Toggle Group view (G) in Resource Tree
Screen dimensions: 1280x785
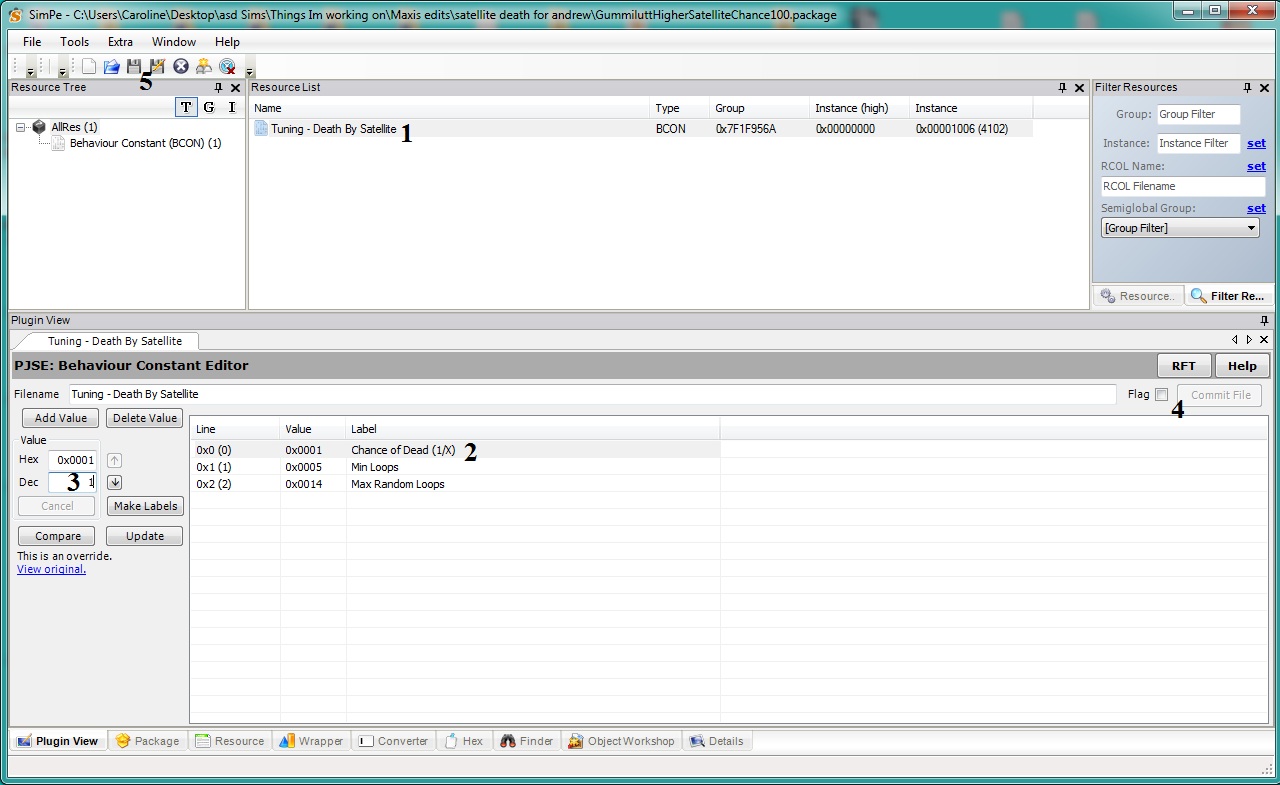coord(209,107)
